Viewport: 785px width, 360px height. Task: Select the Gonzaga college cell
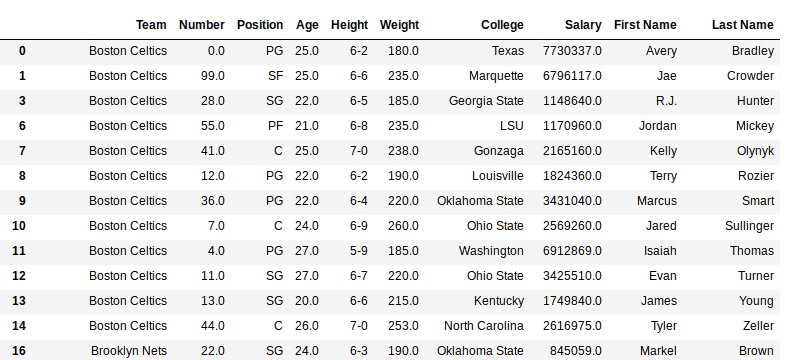coord(499,151)
